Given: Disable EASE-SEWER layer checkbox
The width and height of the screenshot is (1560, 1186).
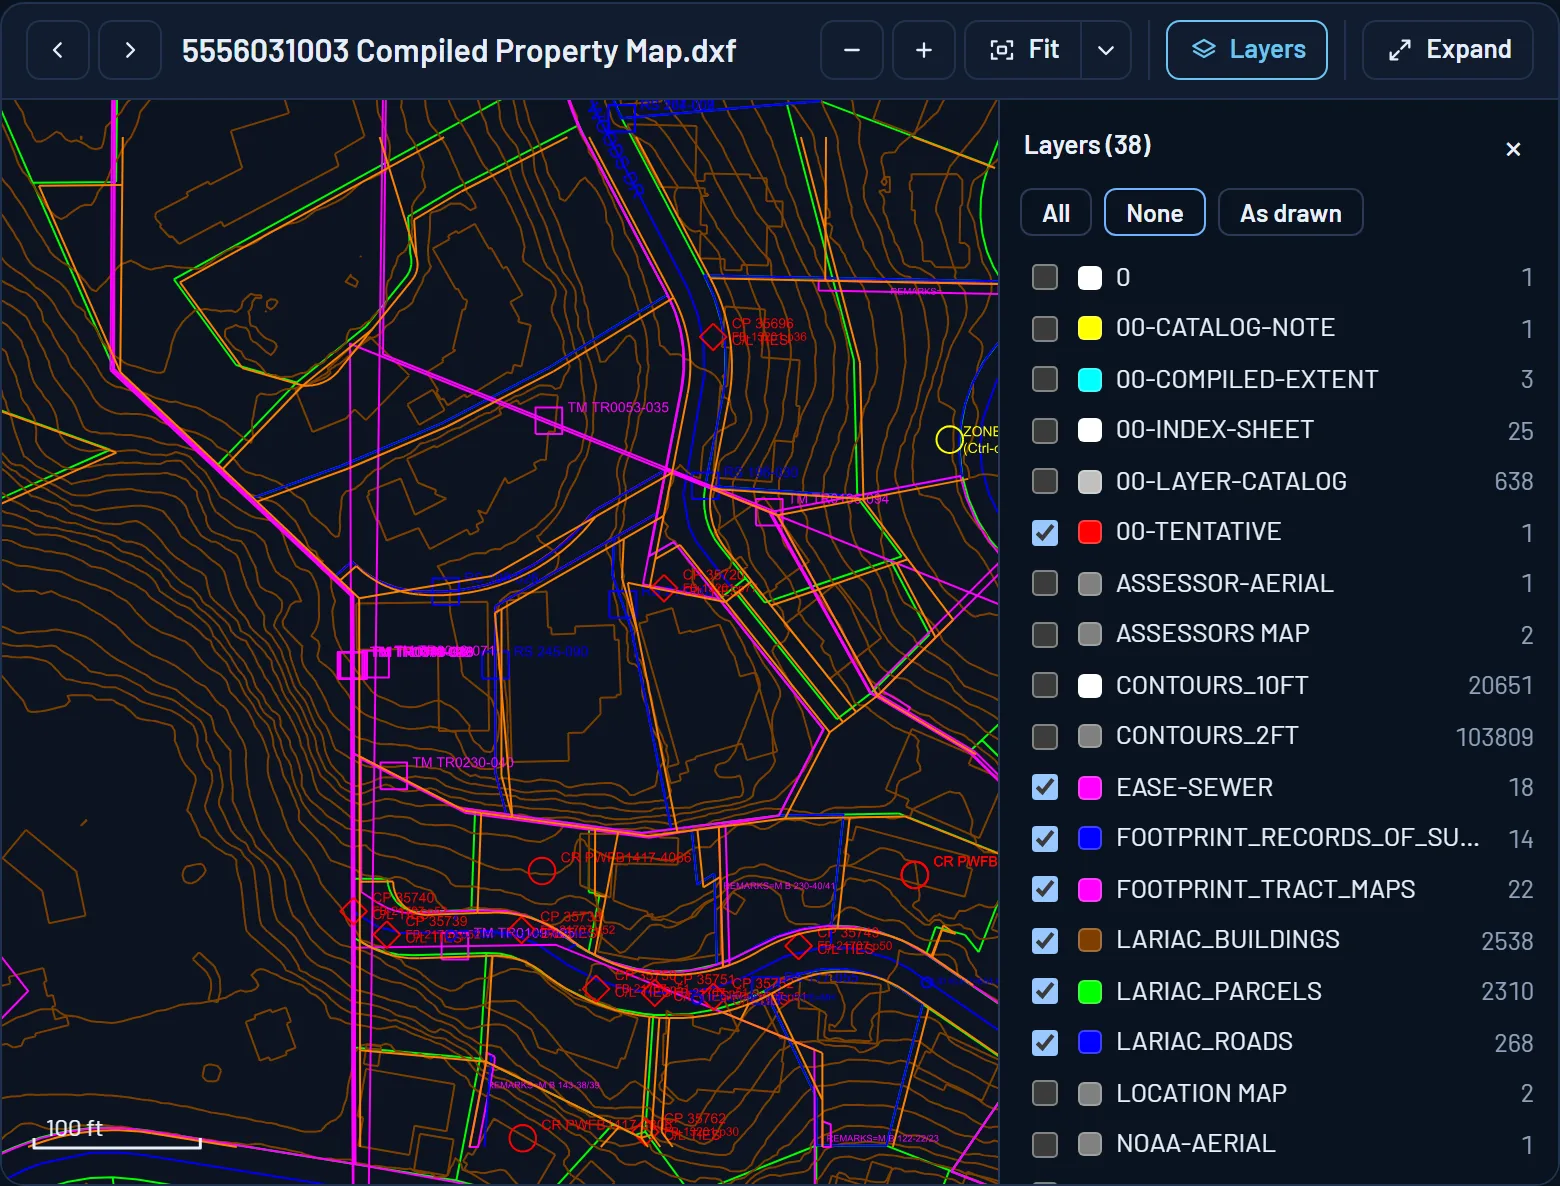Looking at the screenshot, I should coord(1045,787).
